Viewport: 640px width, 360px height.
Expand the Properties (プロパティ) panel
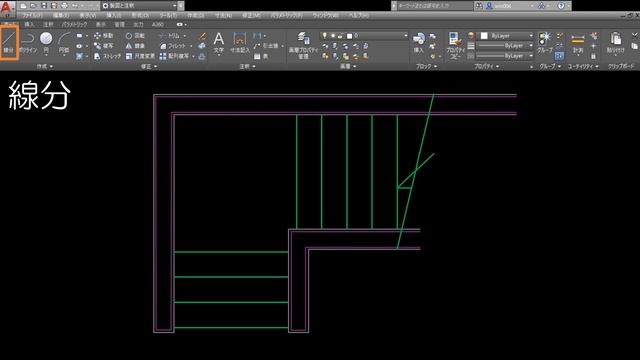pyautogui.click(x=487, y=66)
